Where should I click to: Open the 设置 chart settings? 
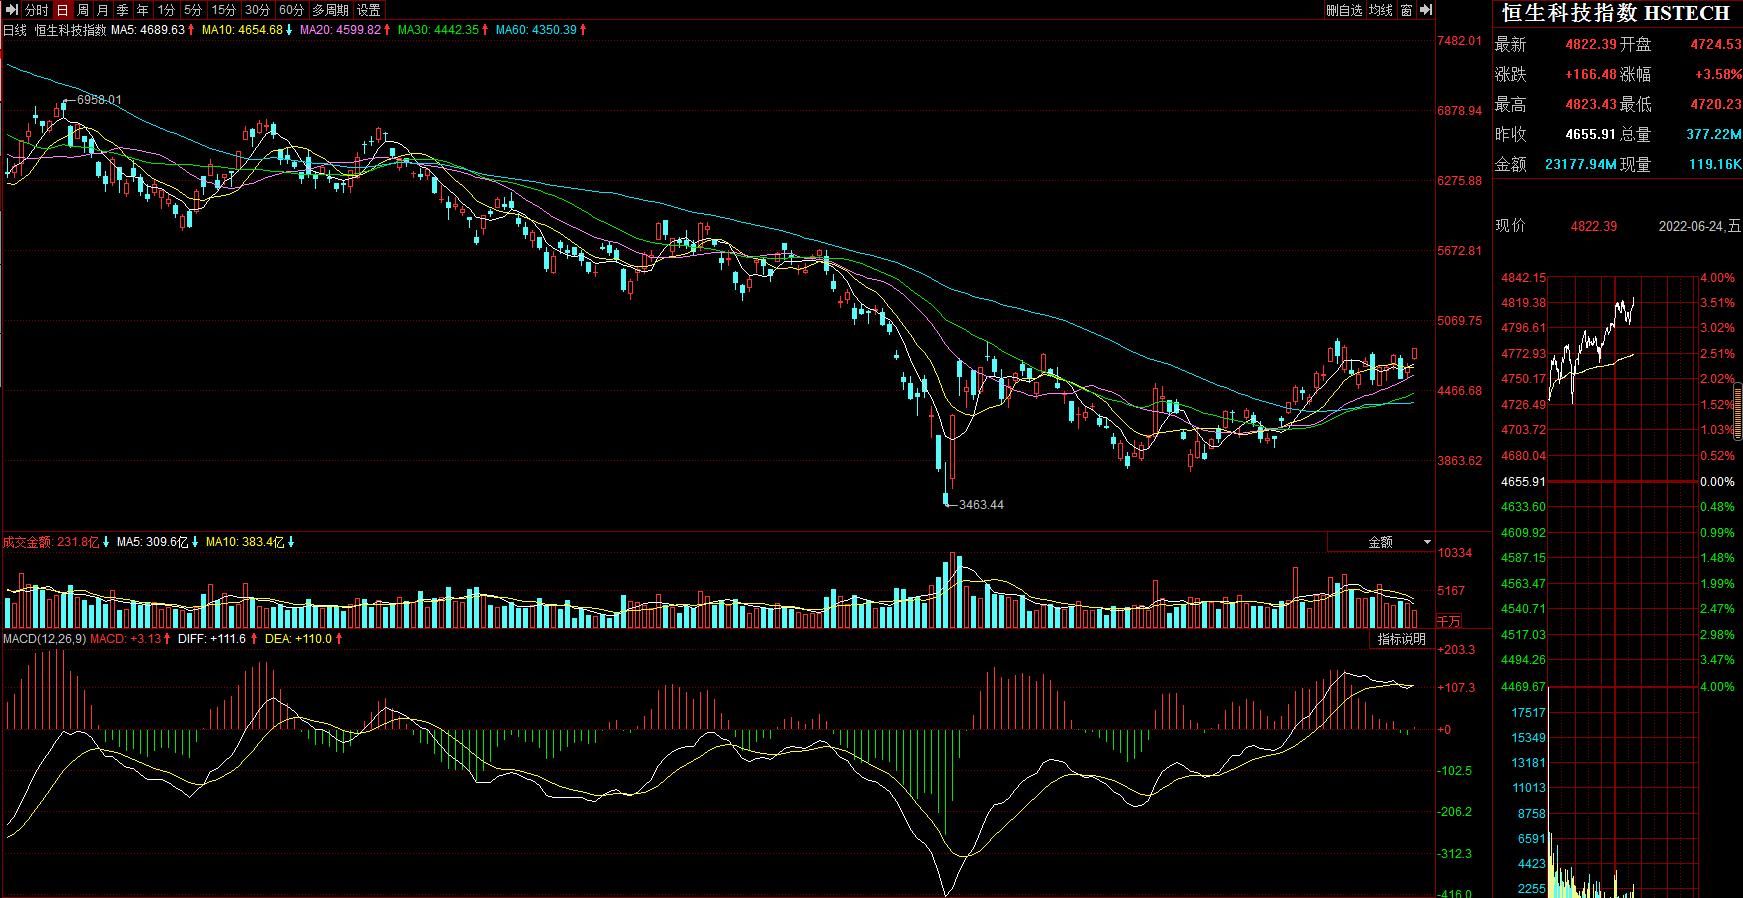click(x=369, y=10)
